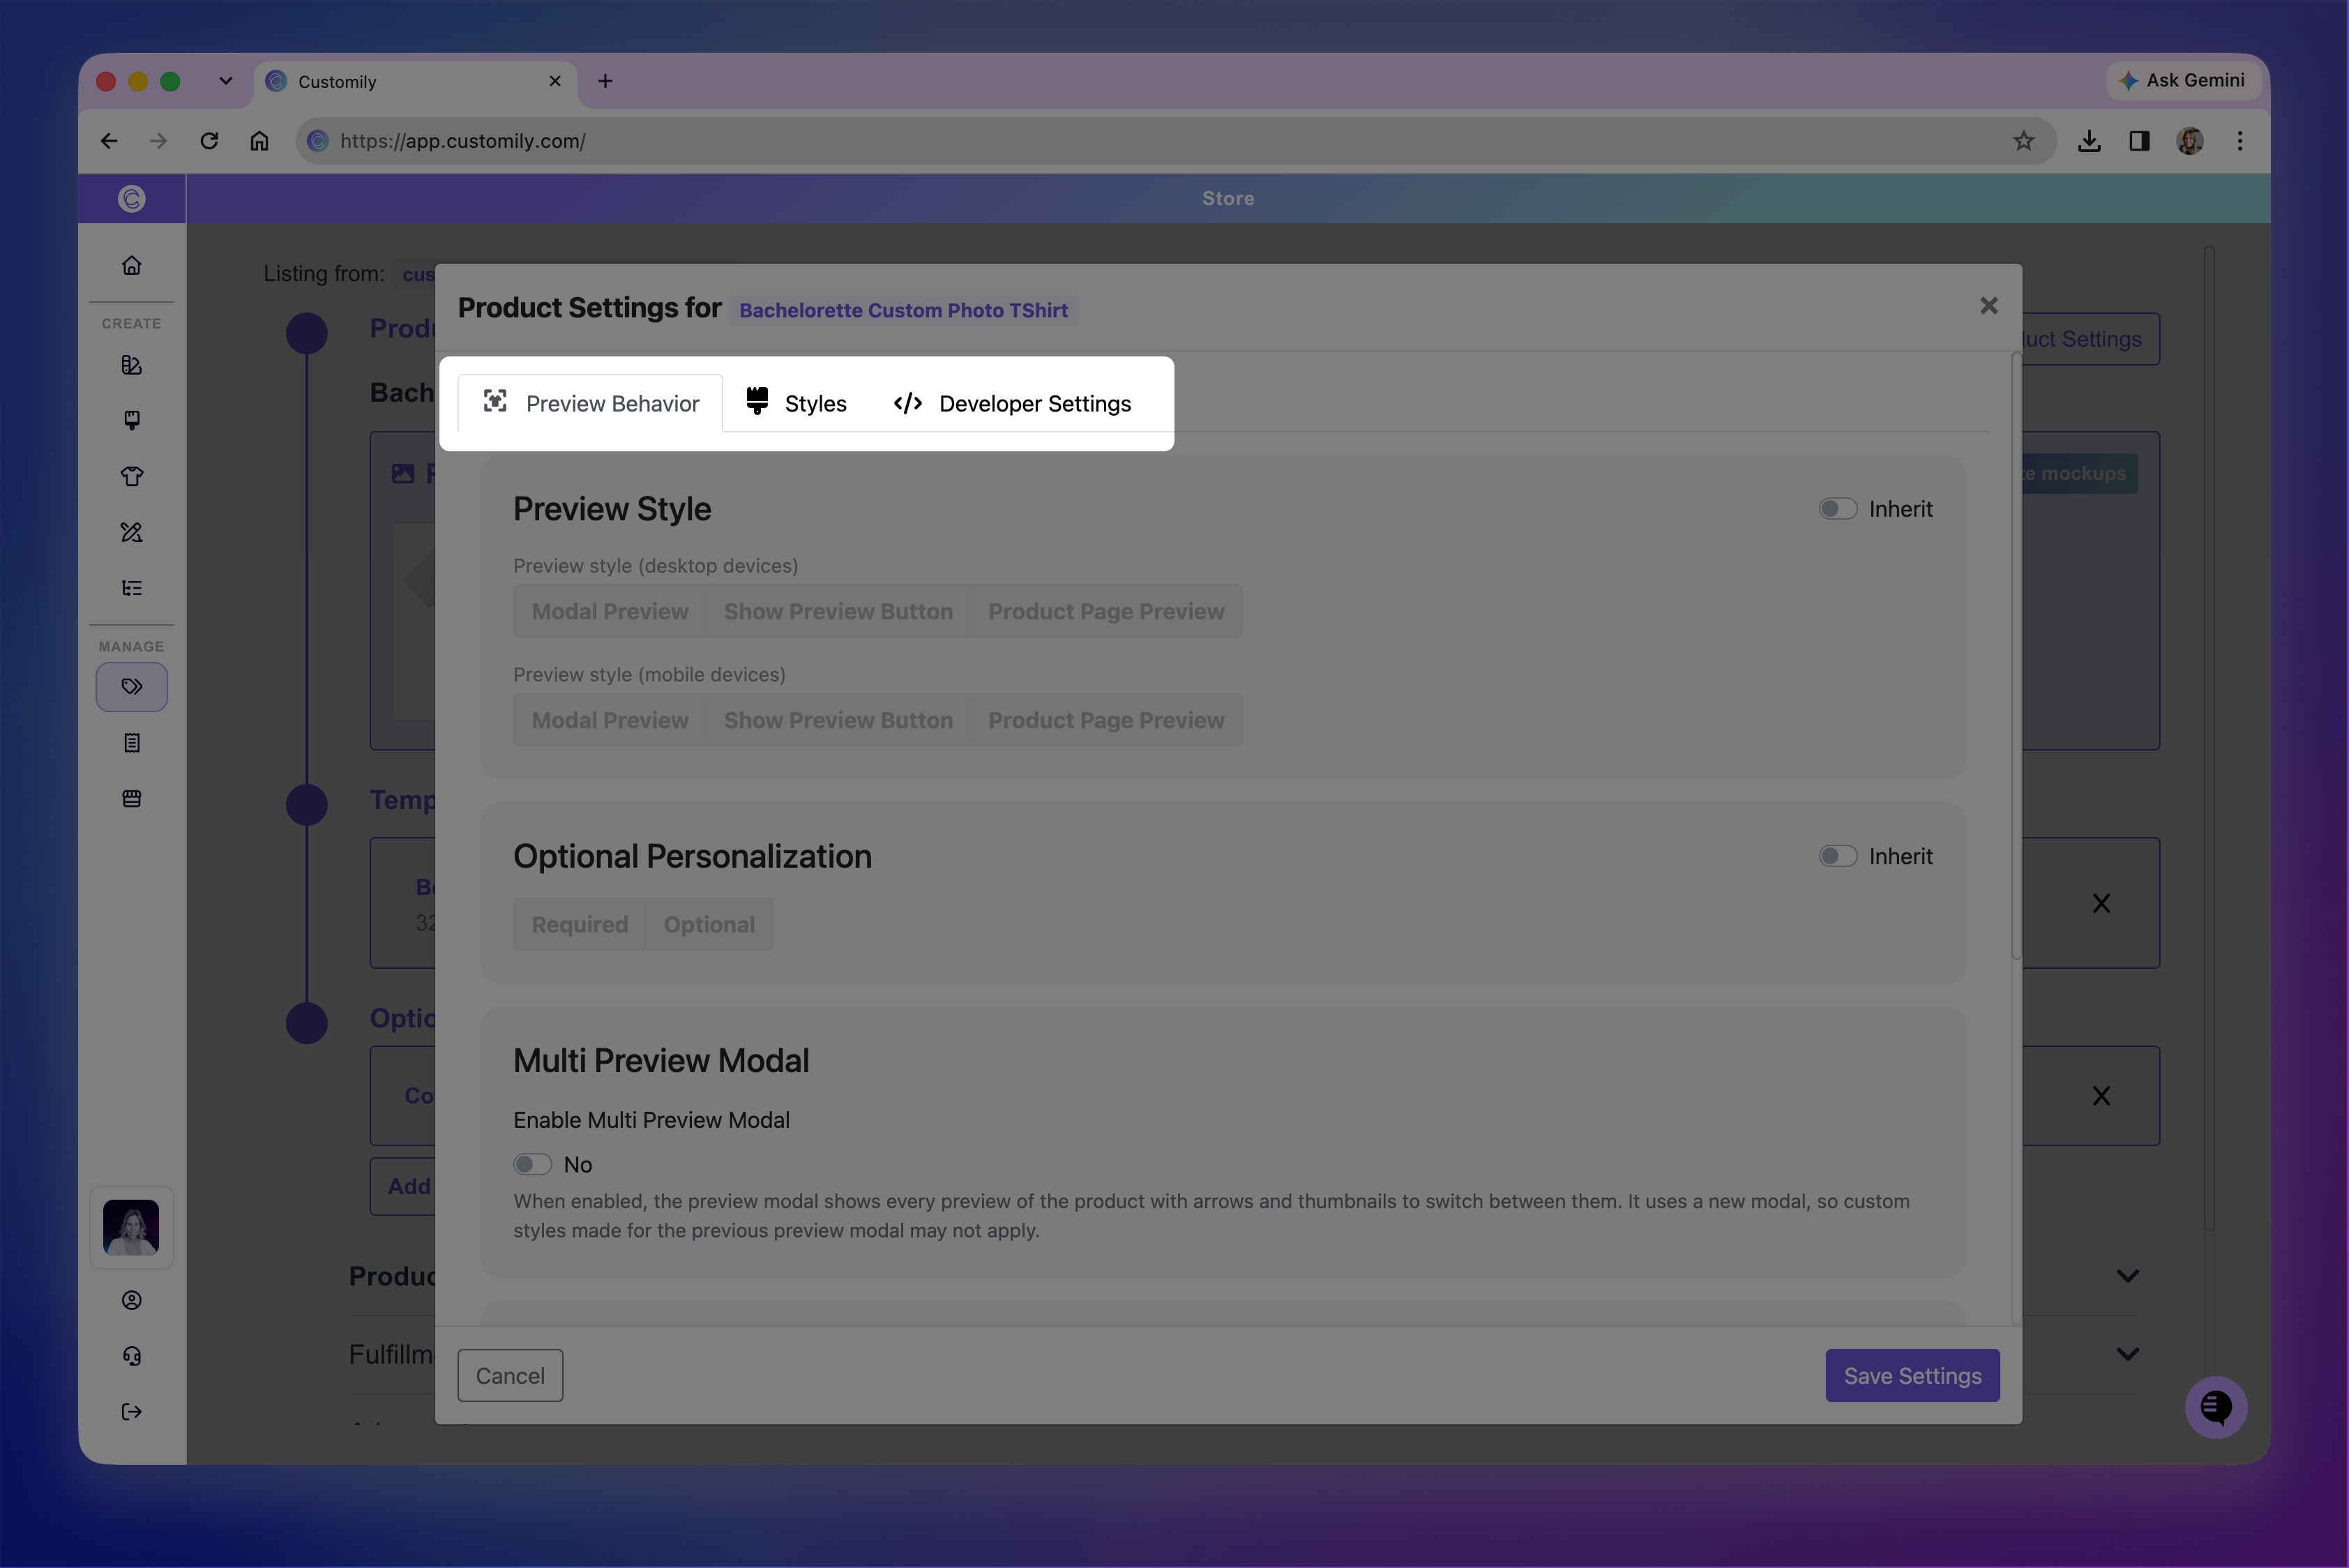Open the Developer Settings tab

(1012, 403)
